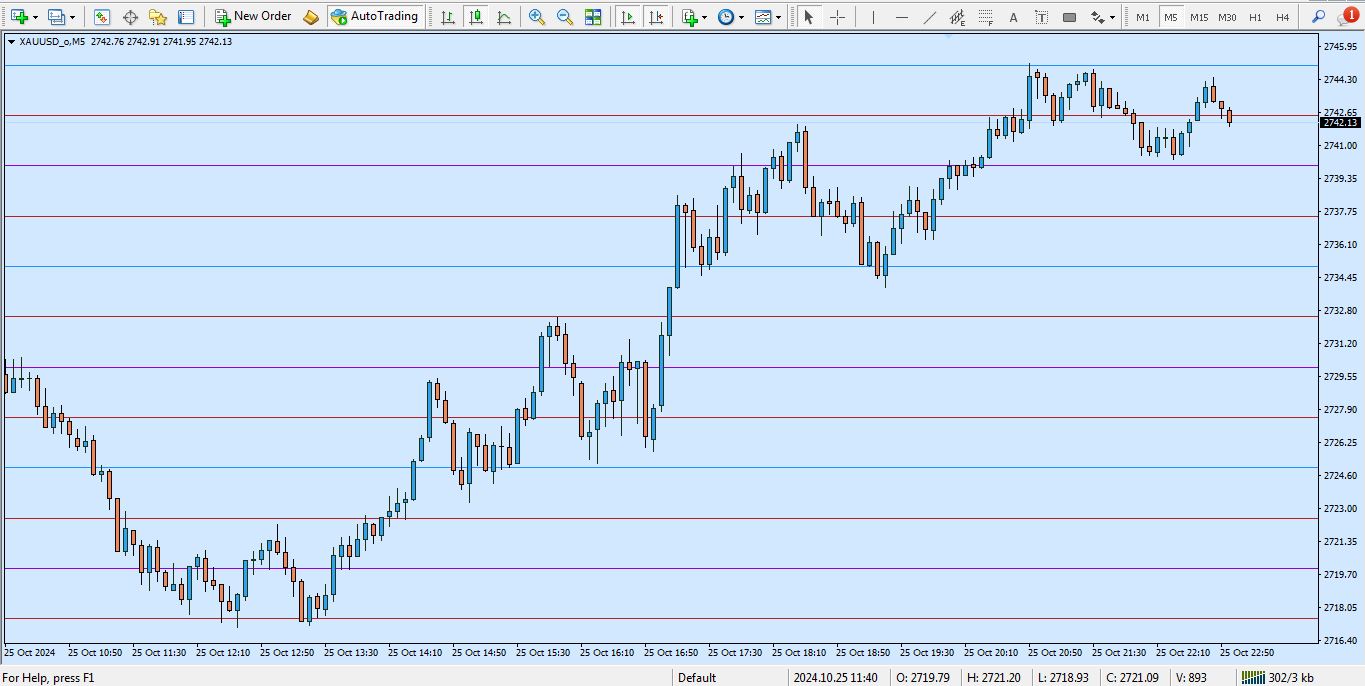Click the Templates icon

coord(764,17)
